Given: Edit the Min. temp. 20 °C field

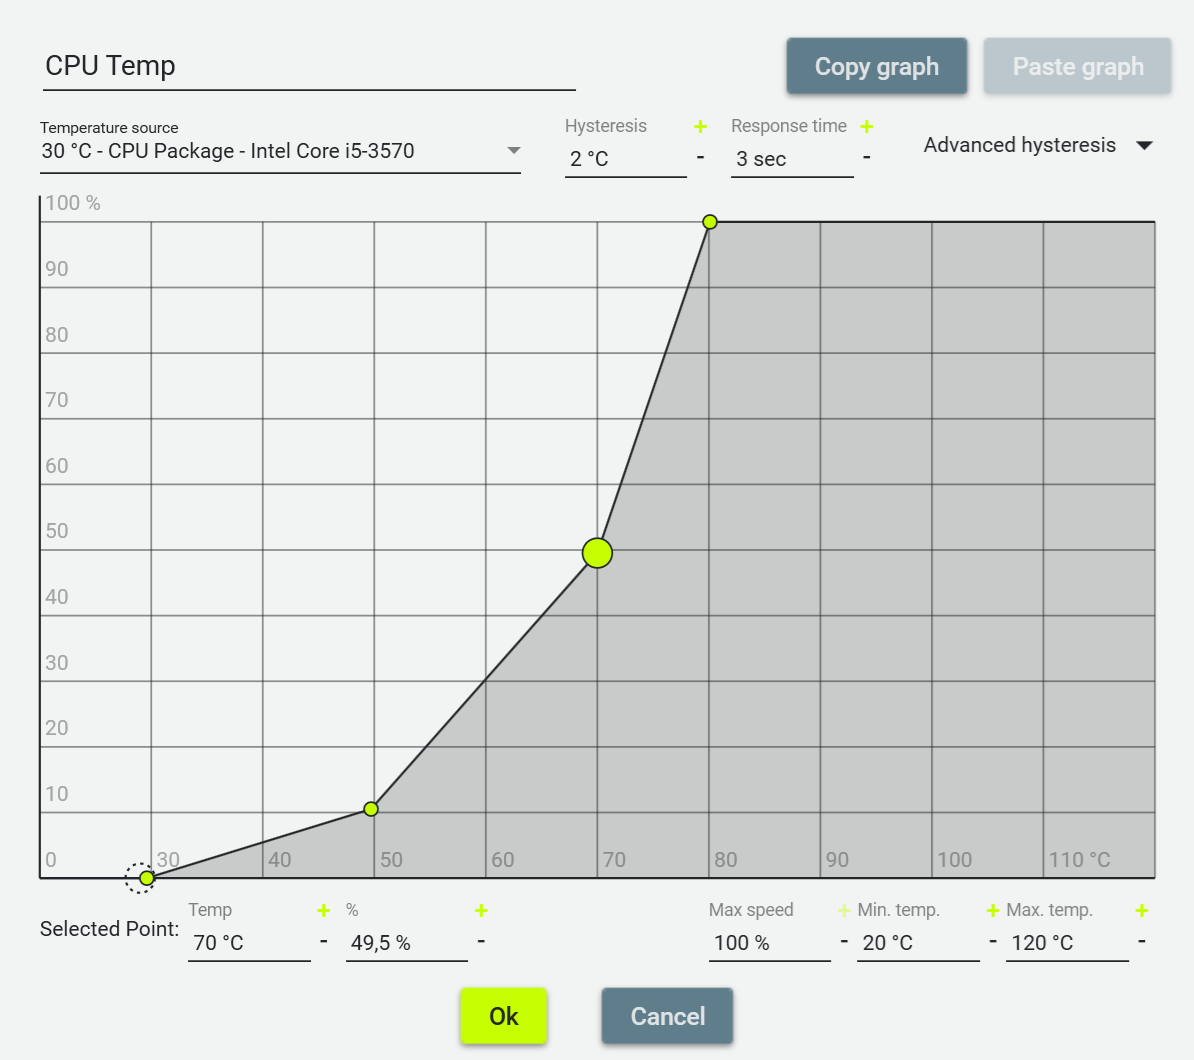Looking at the screenshot, I should point(918,943).
